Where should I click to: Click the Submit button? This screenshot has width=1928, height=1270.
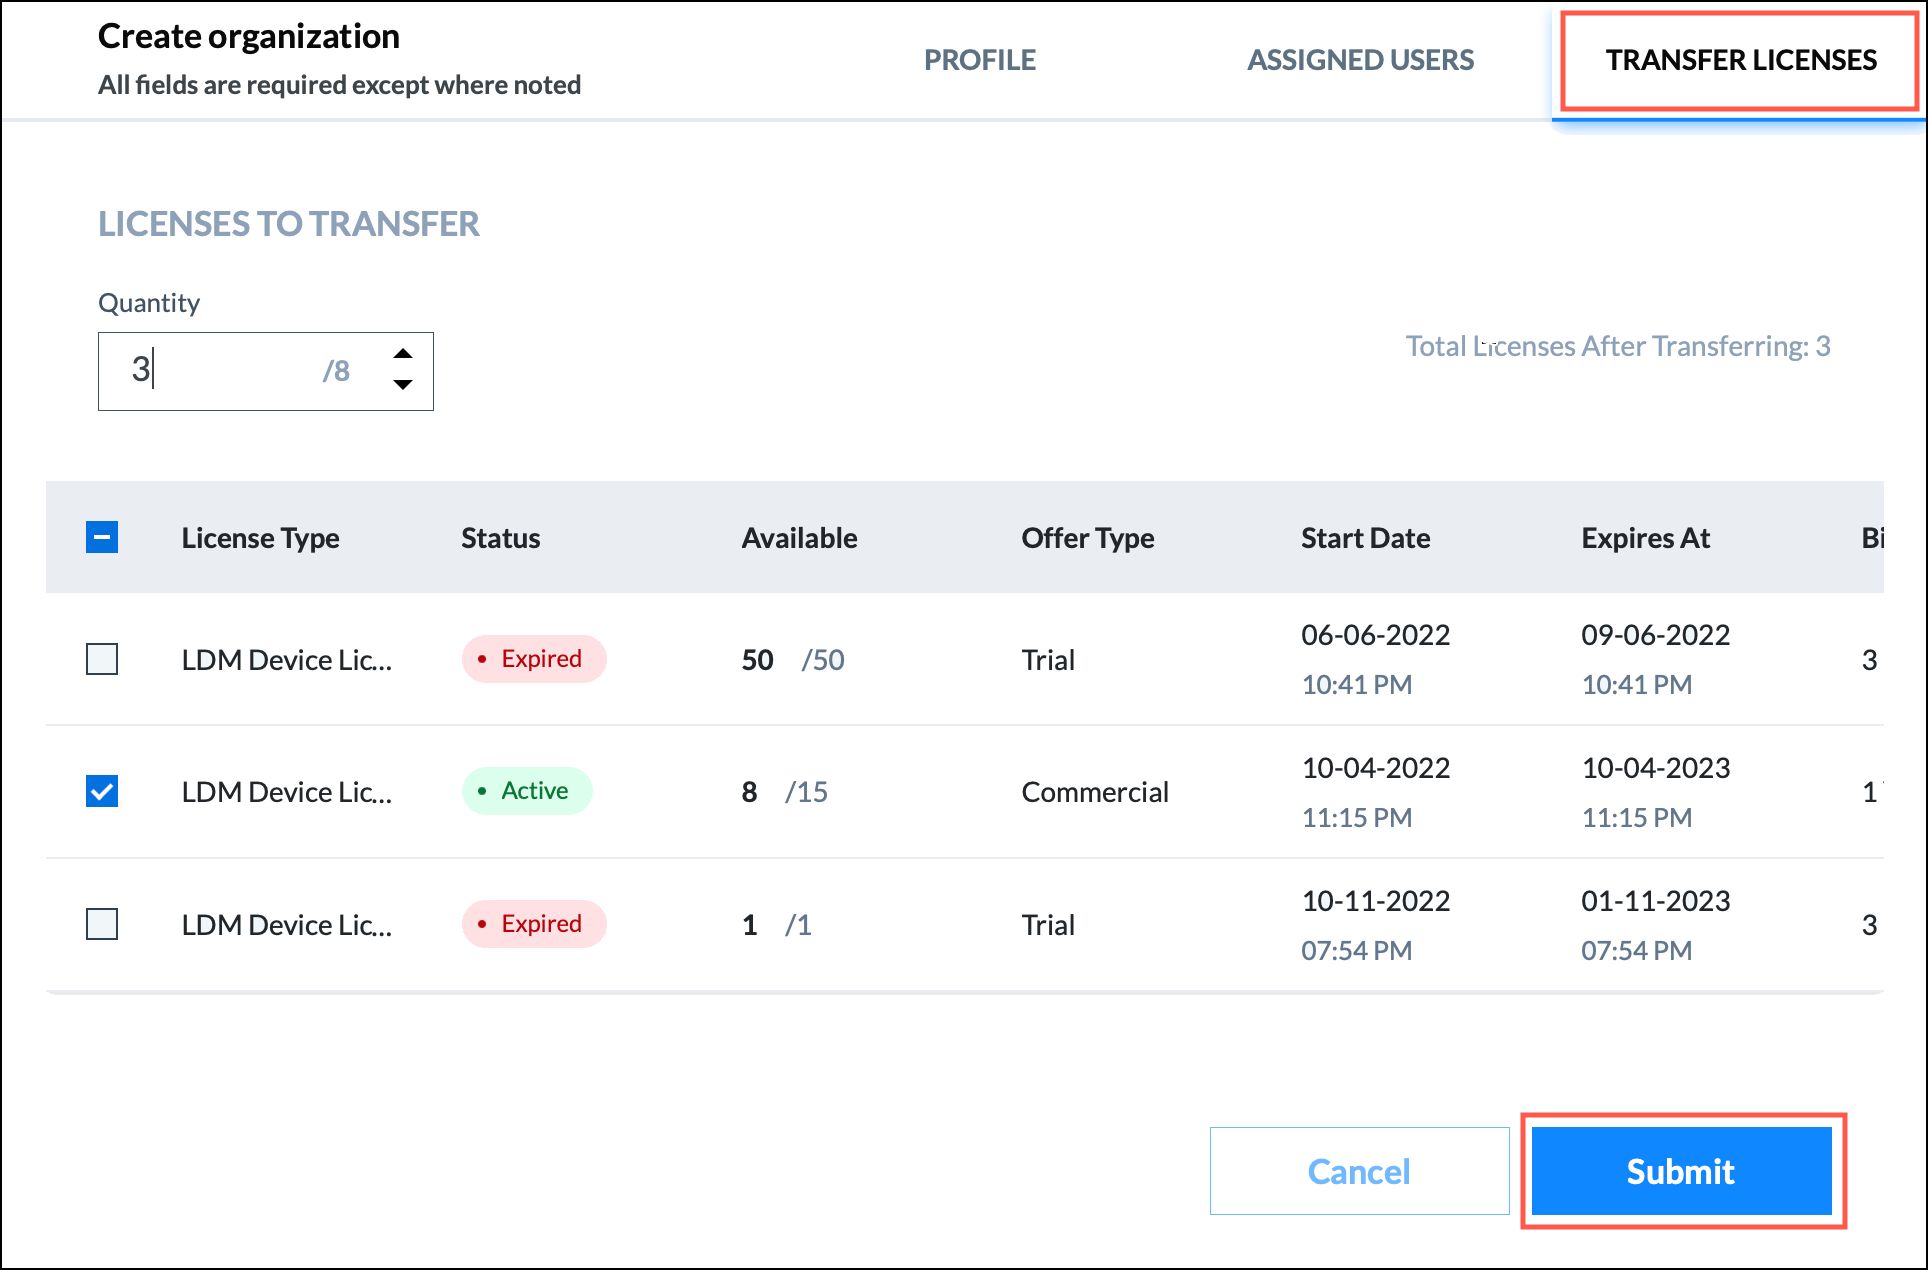[x=1680, y=1171]
